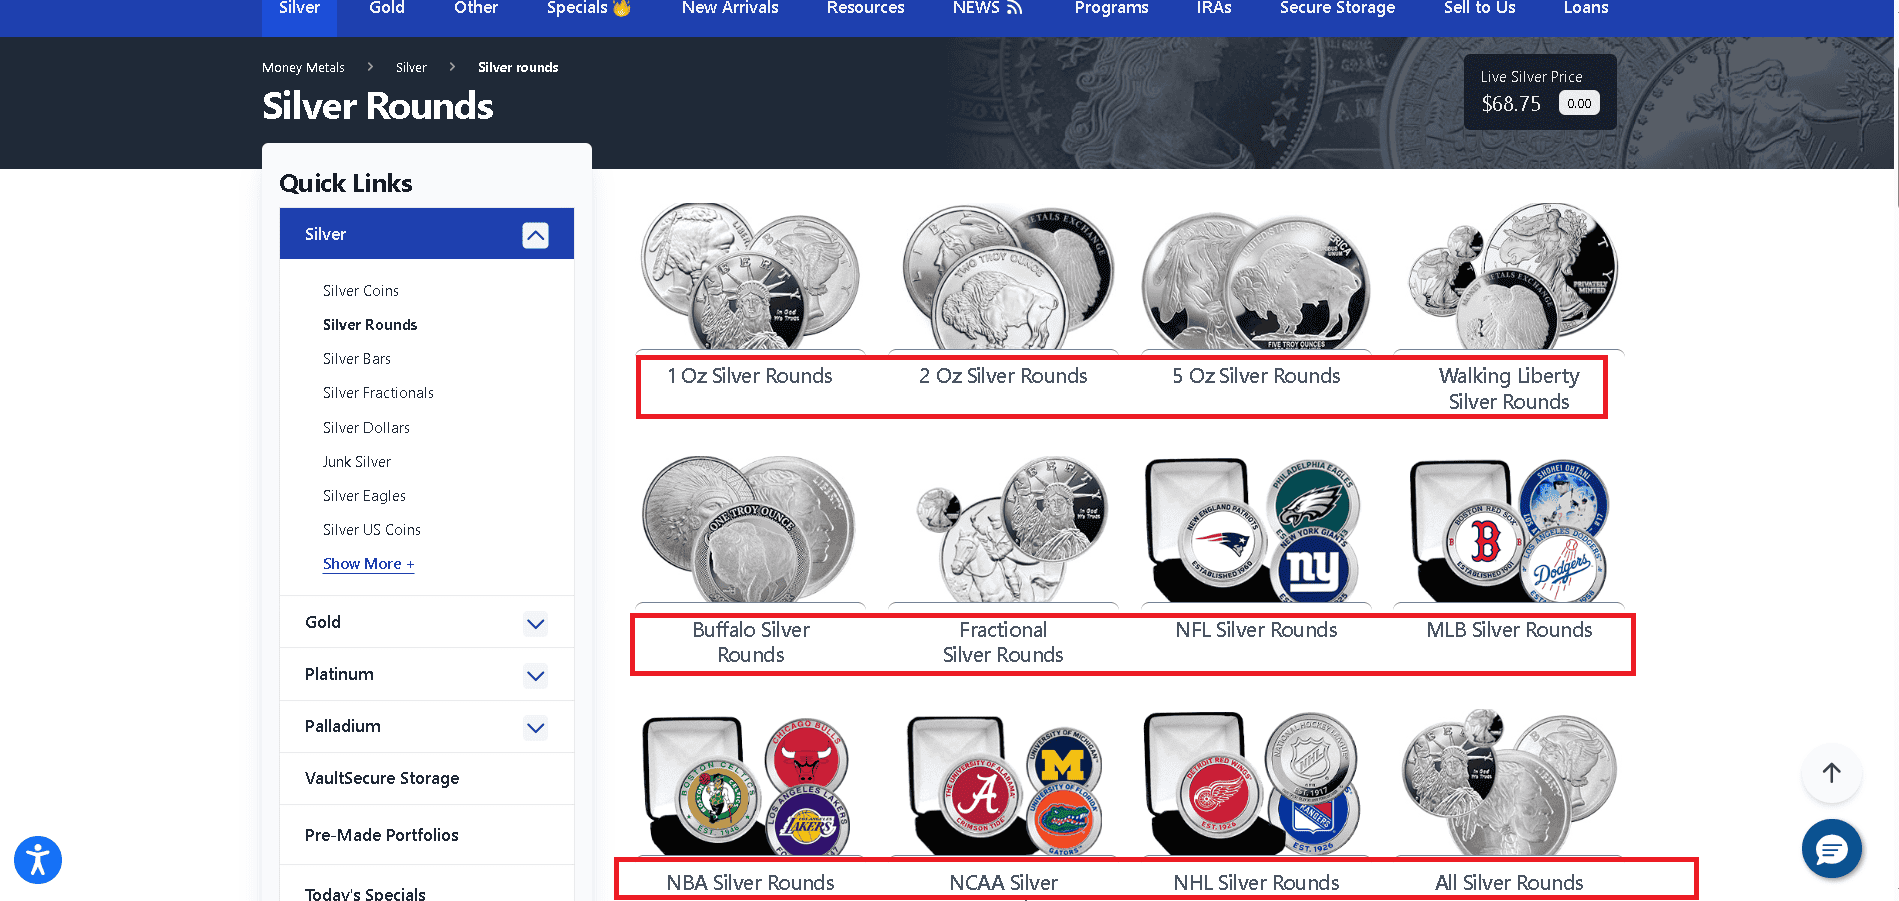Open 1 Oz Silver Rounds coin image
The height and width of the screenshot is (901, 1899).
click(750, 275)
